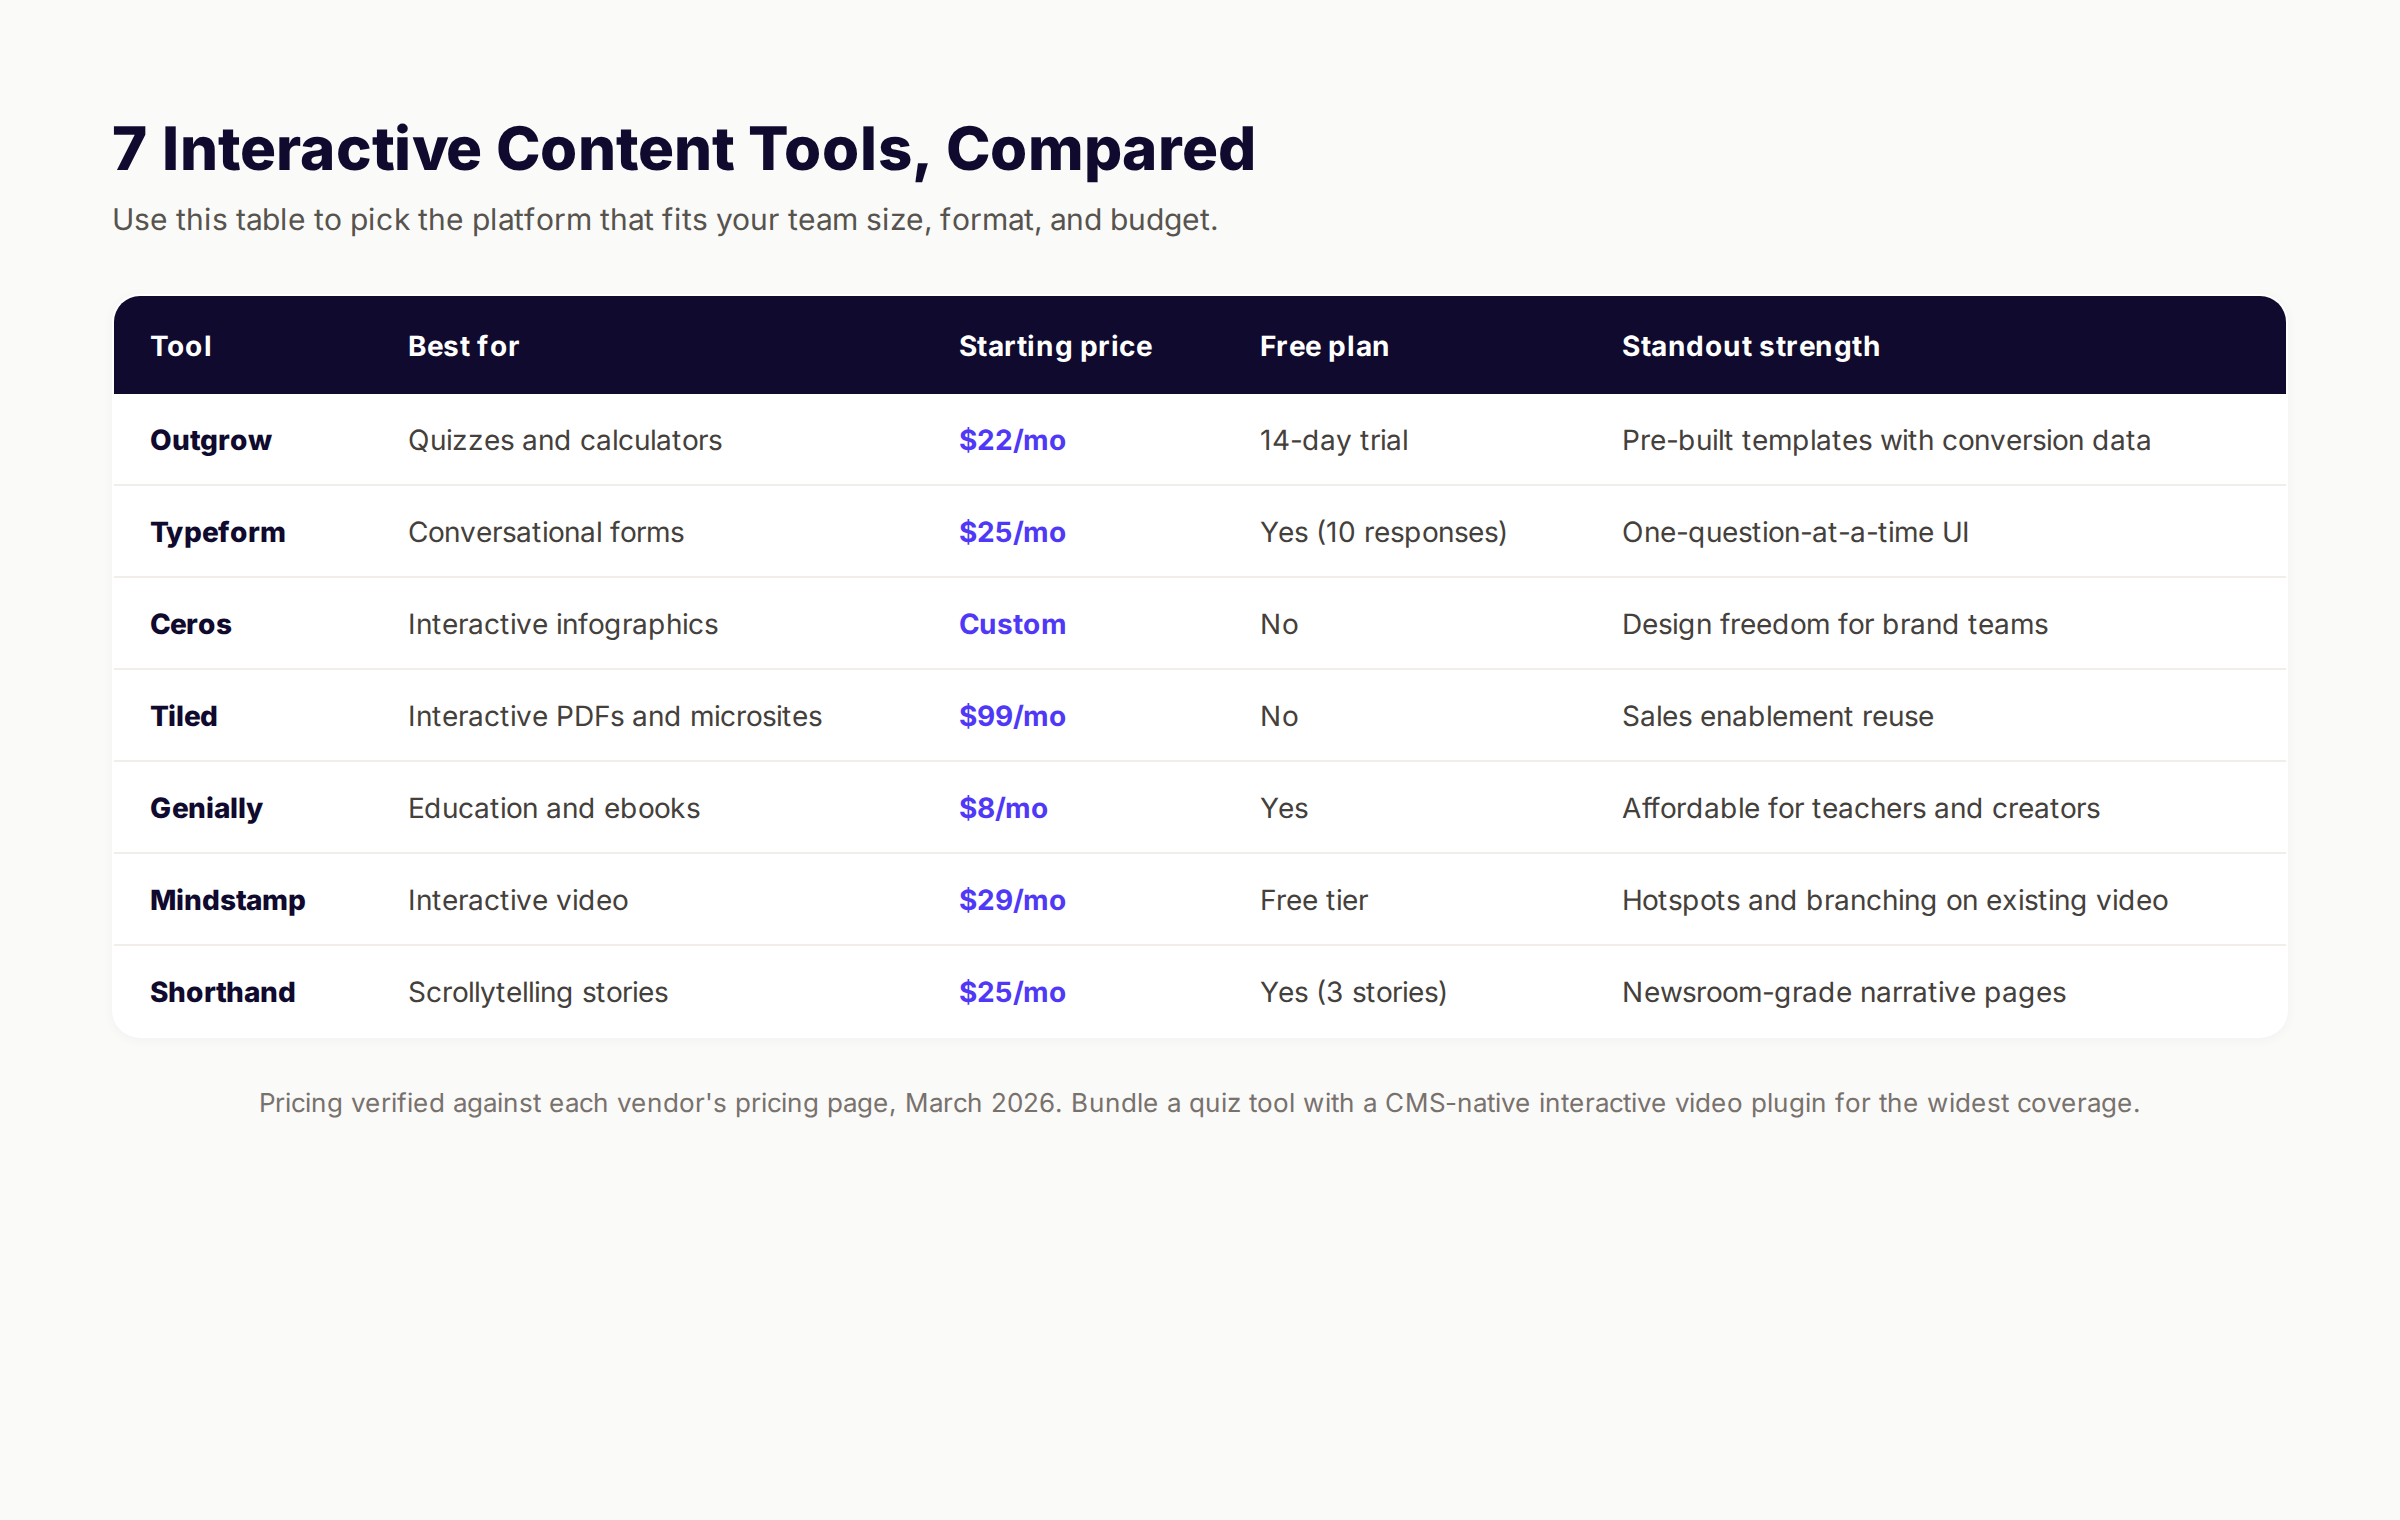Select the 'Standout strength' column header
This screenshot has width=2400, height=1520.
tap(1750, 346)
